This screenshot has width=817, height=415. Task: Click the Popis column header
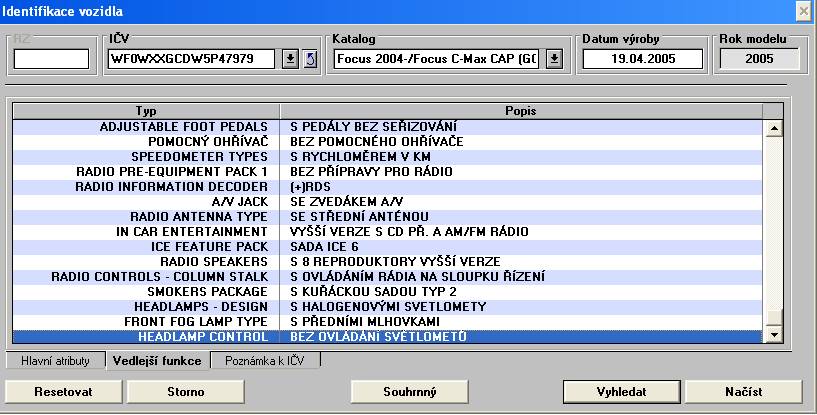click(520, 110)
